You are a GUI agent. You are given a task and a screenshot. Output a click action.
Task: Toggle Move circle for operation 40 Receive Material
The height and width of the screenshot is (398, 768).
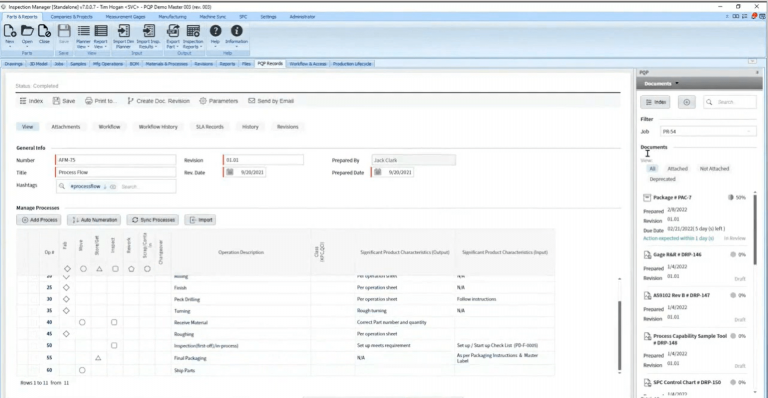pos(82,322)
